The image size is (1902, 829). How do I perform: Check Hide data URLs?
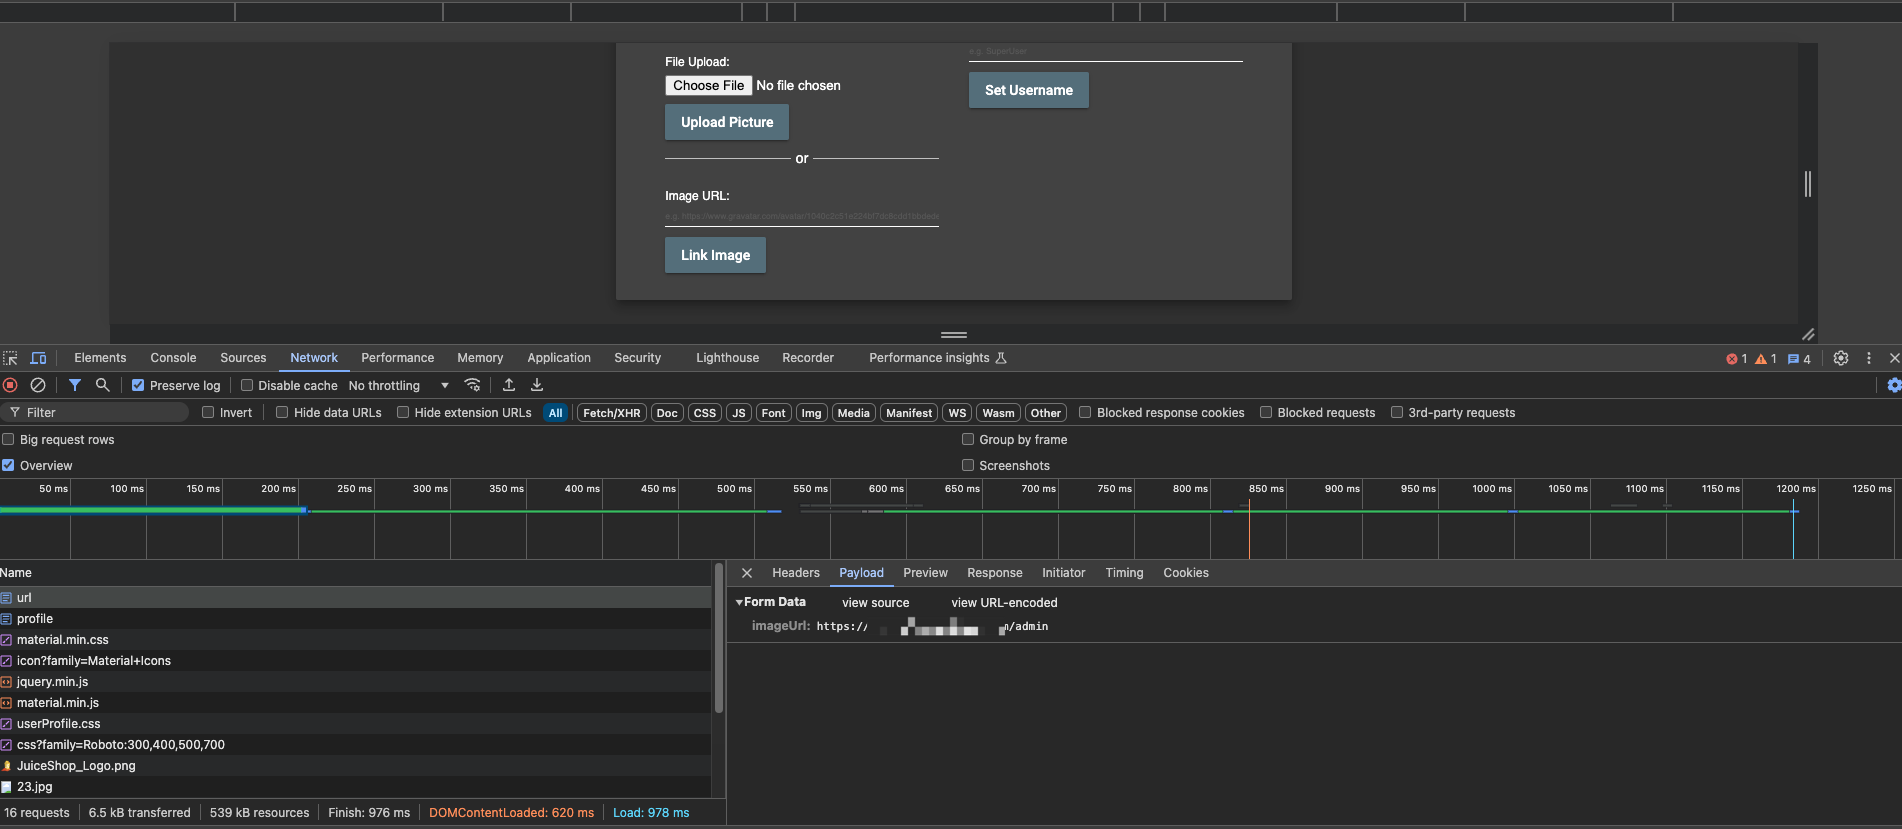coord(282,413)
